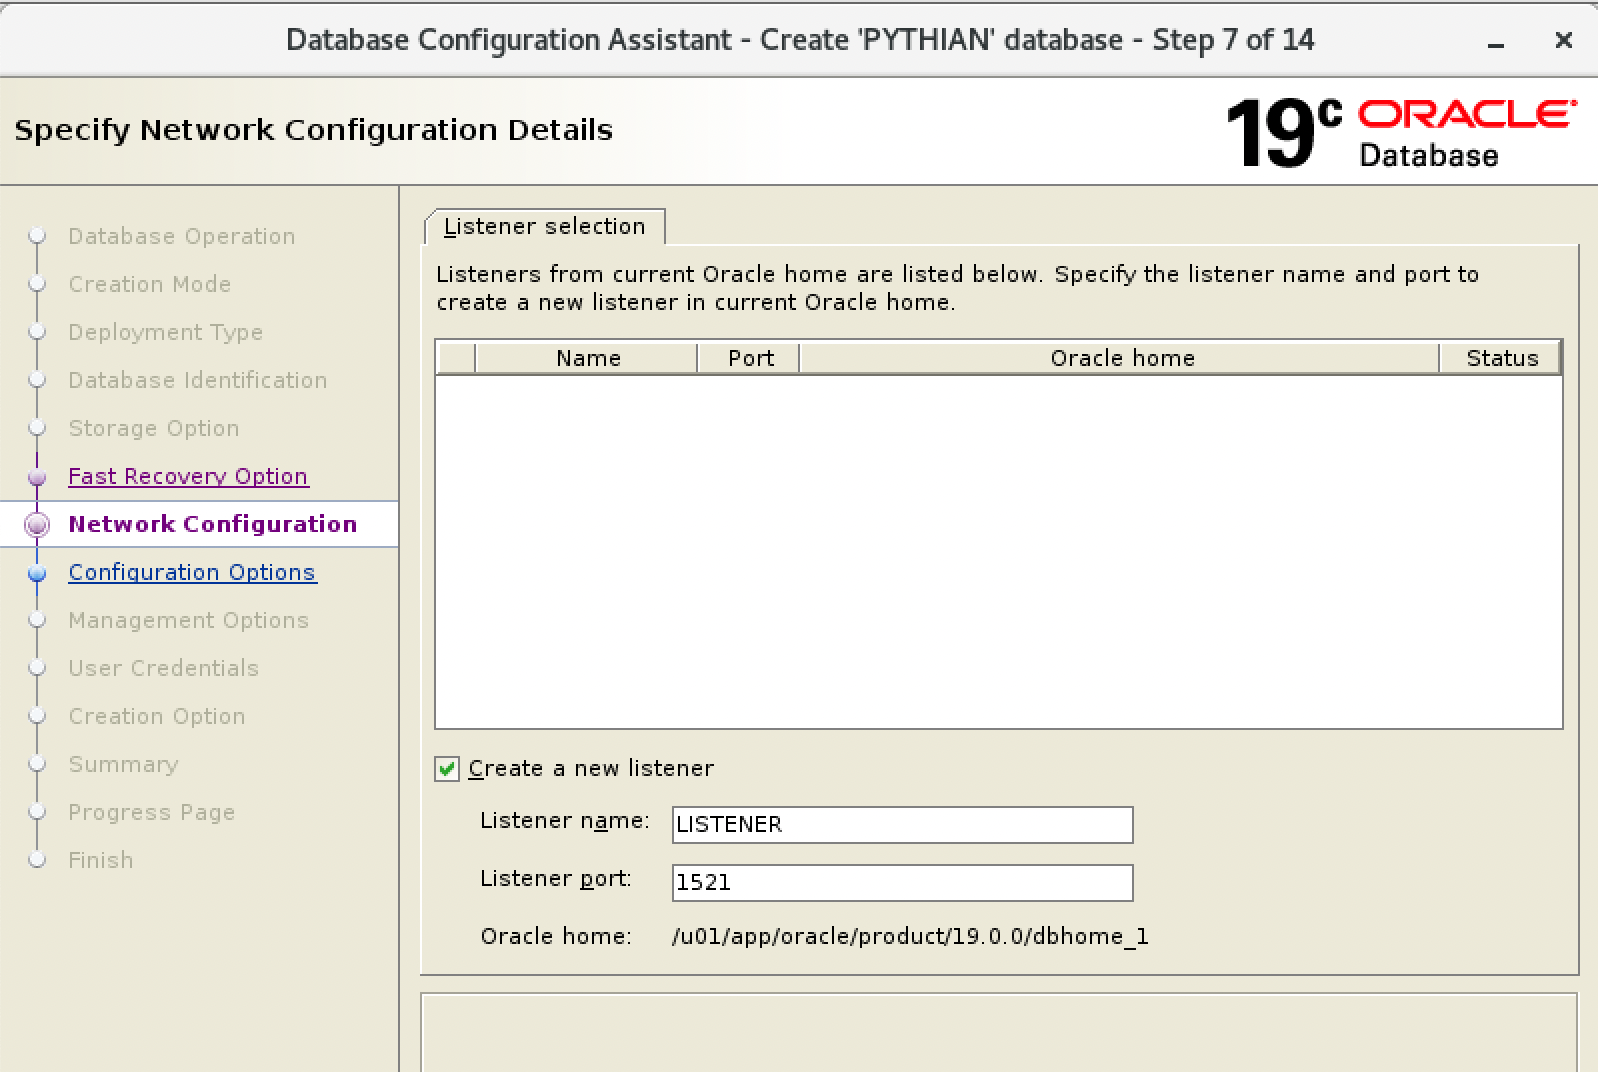Screen dimensions: 1598x1072
Task: Click the User Credentials step
Action: pos(163,669)
